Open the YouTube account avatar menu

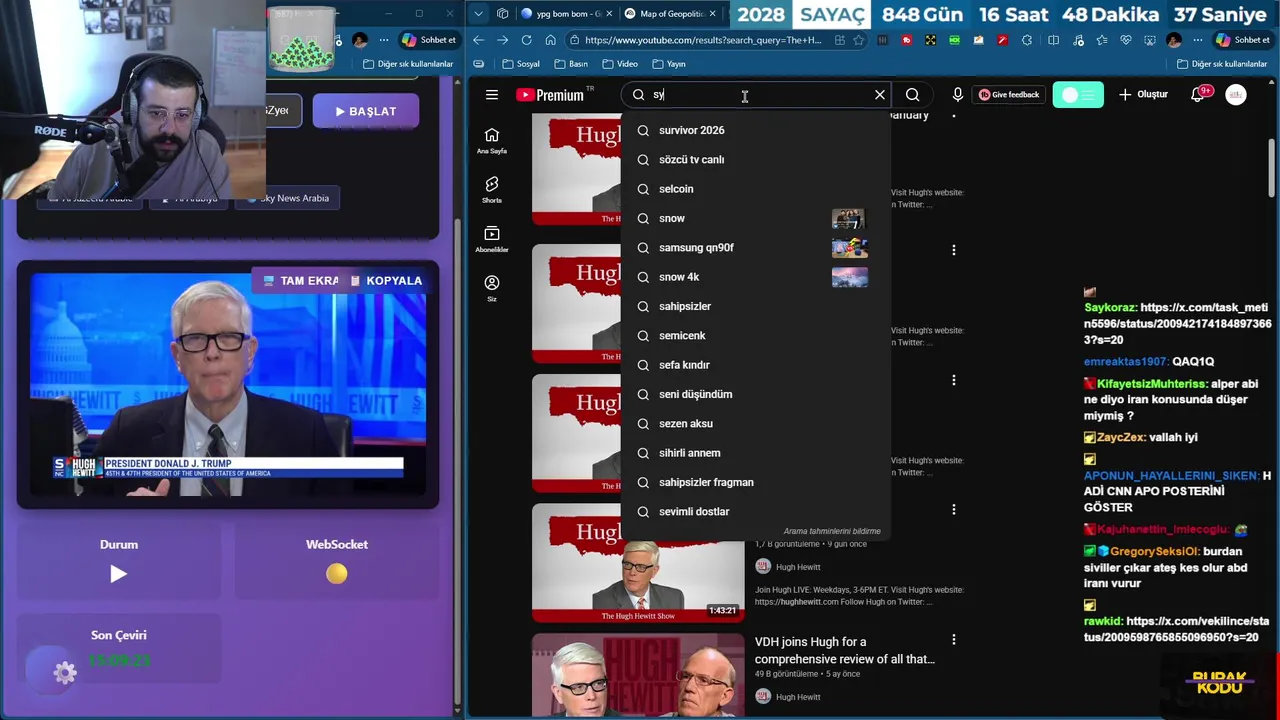coord(1236,95)
